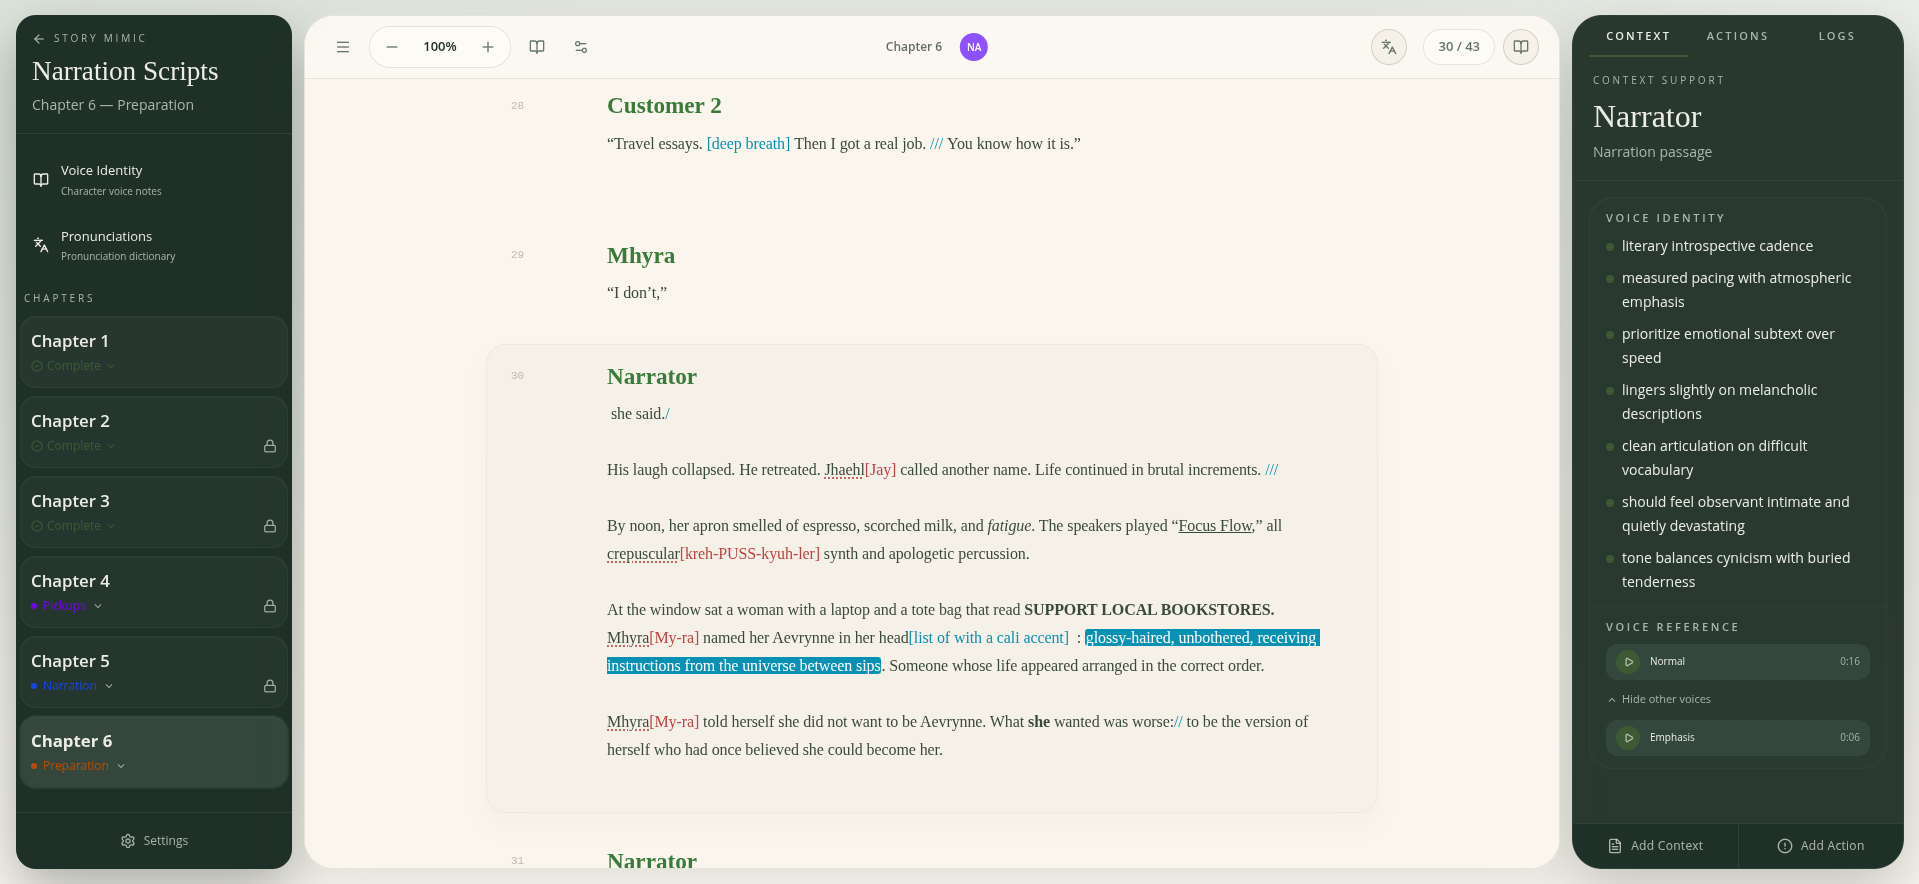Screen dimensions: 1919x884
Task: Open Chapter 1 Complete status dropdown
Action: 73,366
